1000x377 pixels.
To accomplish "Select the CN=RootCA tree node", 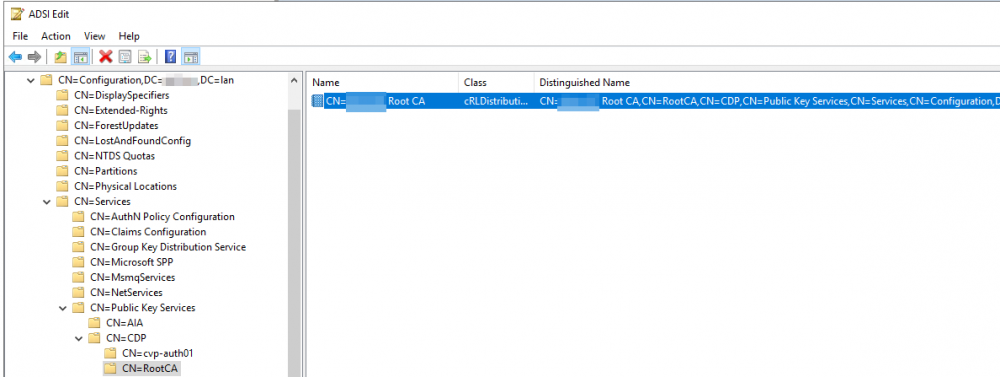I will point(151,369).
